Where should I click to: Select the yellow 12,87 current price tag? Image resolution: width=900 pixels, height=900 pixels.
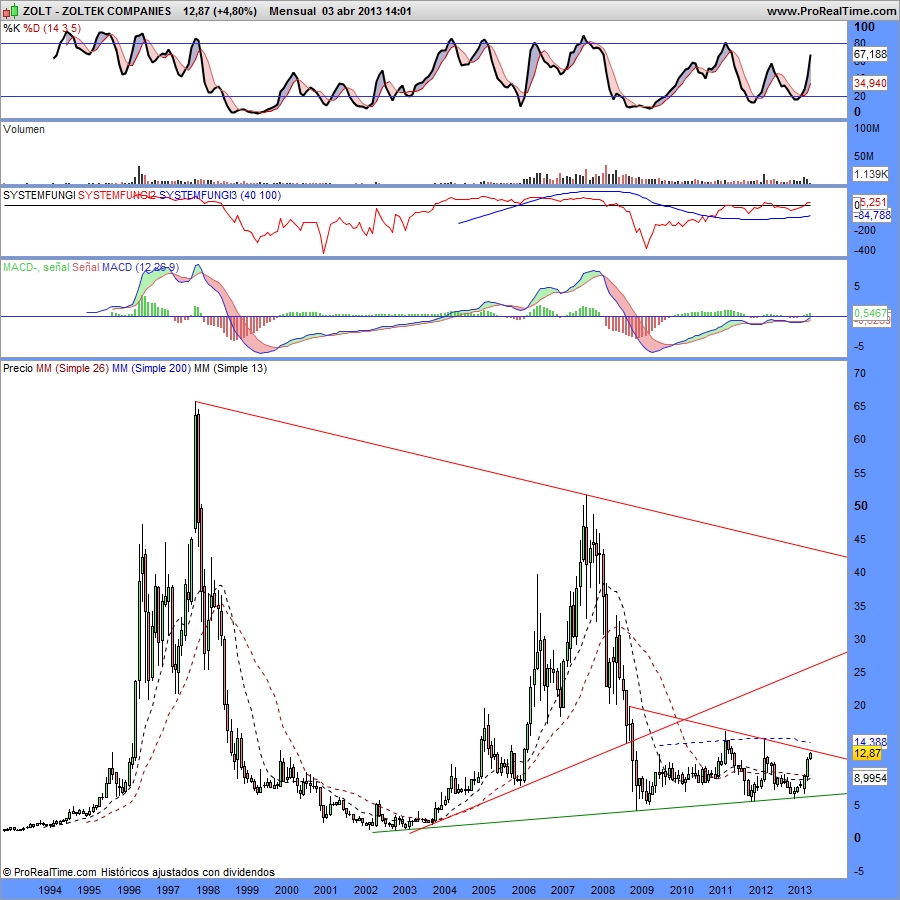[x=867, y=753]
